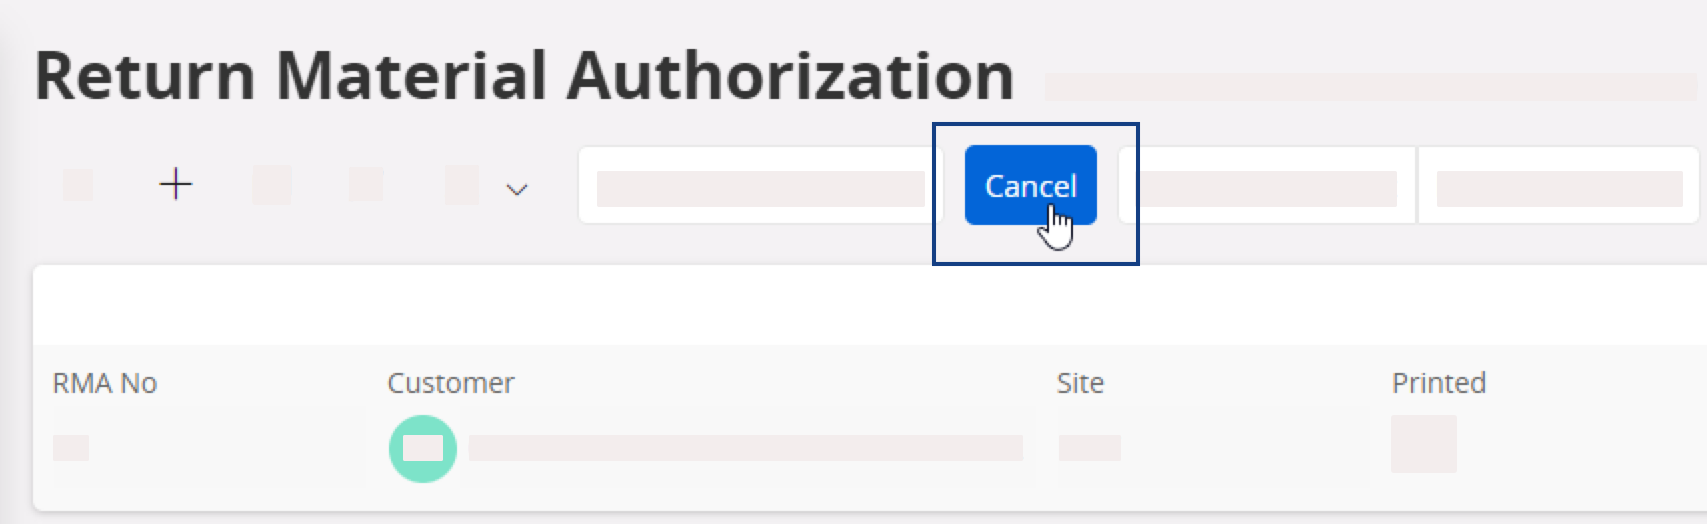Image resolution: width=1707 pixels, height=524 pixels.
Task: Click the green Customer avatar circle
Action: [x=422, y=448]
